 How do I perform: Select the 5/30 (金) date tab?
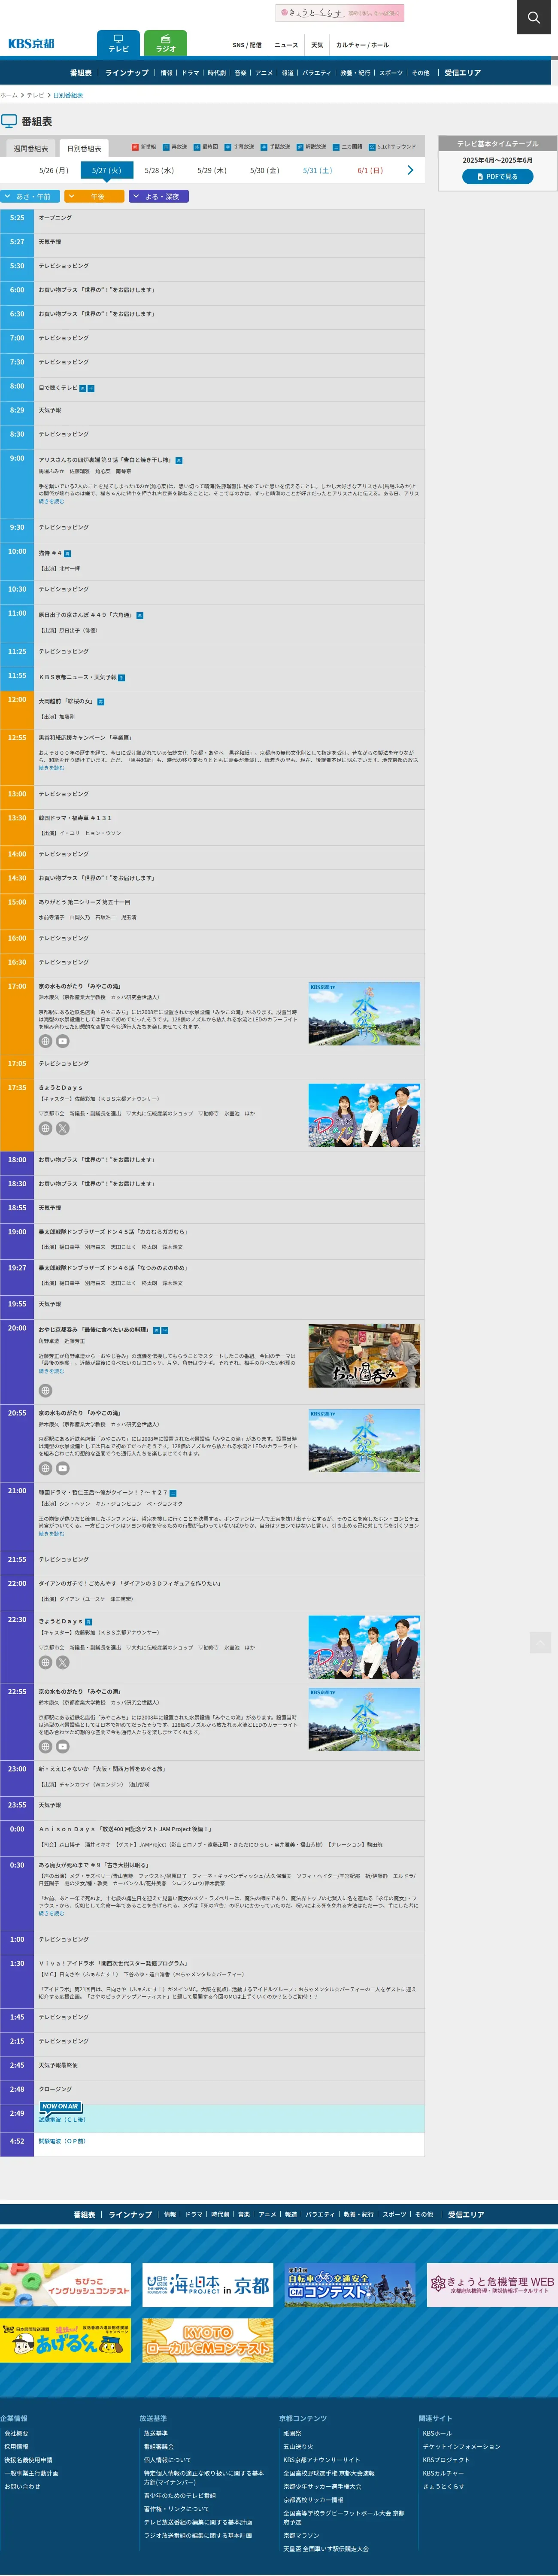coord(264,170)
